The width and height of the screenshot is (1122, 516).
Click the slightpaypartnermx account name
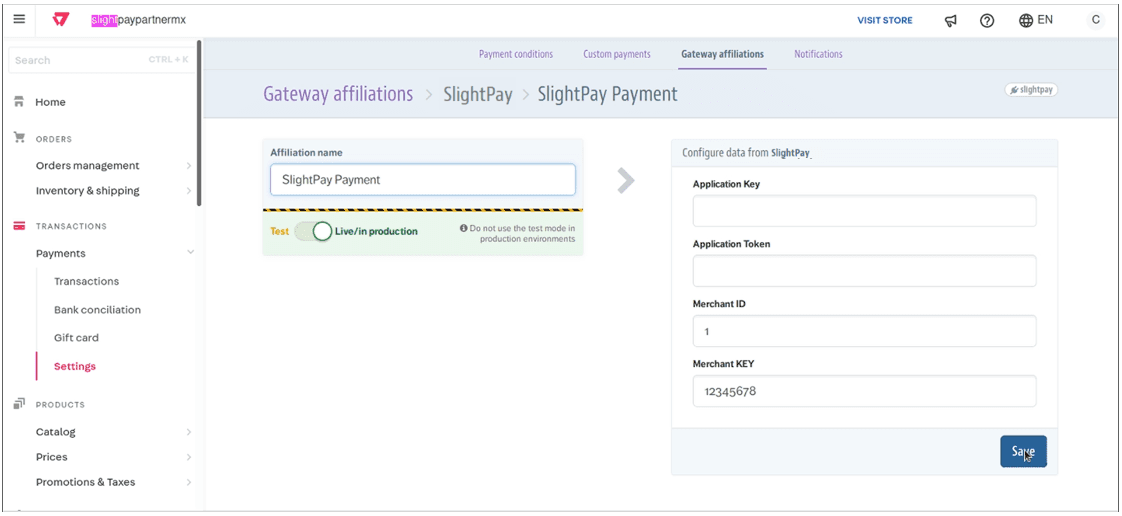coord(139,20)
